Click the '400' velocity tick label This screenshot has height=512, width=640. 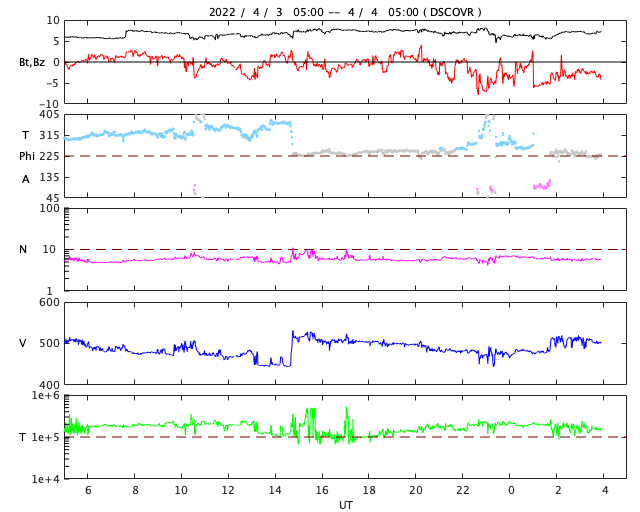(49, 385)
